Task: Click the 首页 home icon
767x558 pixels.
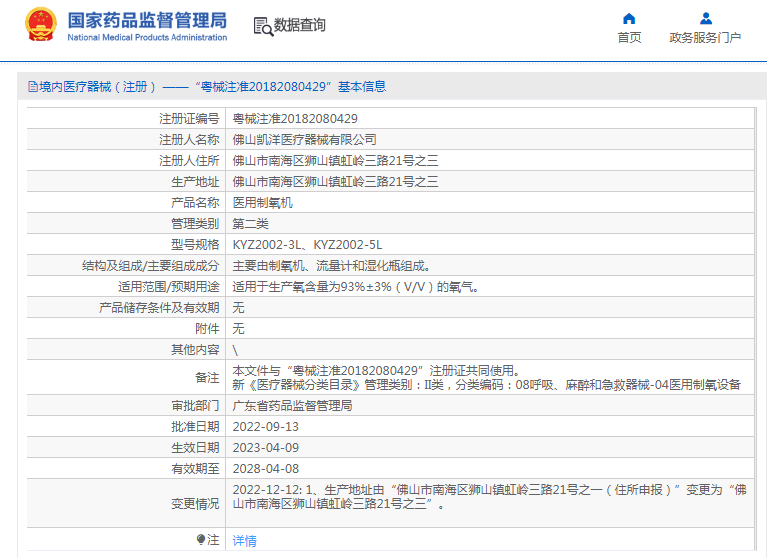Action: (x=629, y=19)
